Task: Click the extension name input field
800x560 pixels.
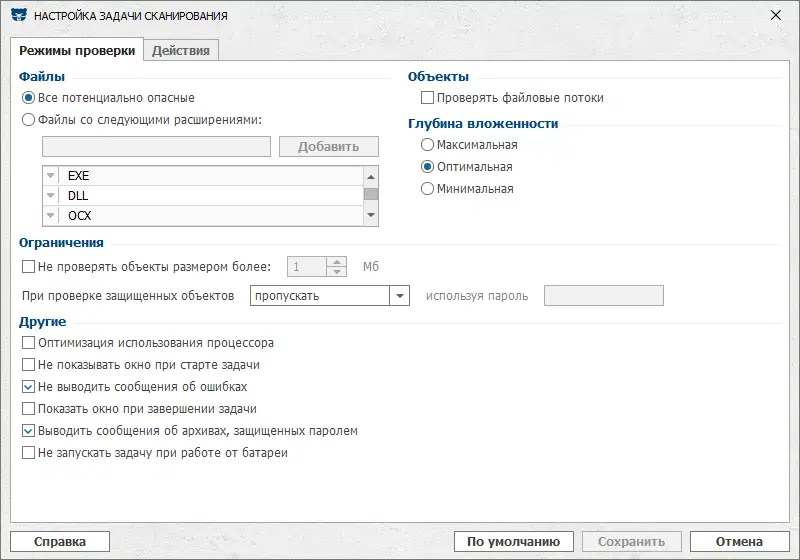Action: [x=156, y=147]
